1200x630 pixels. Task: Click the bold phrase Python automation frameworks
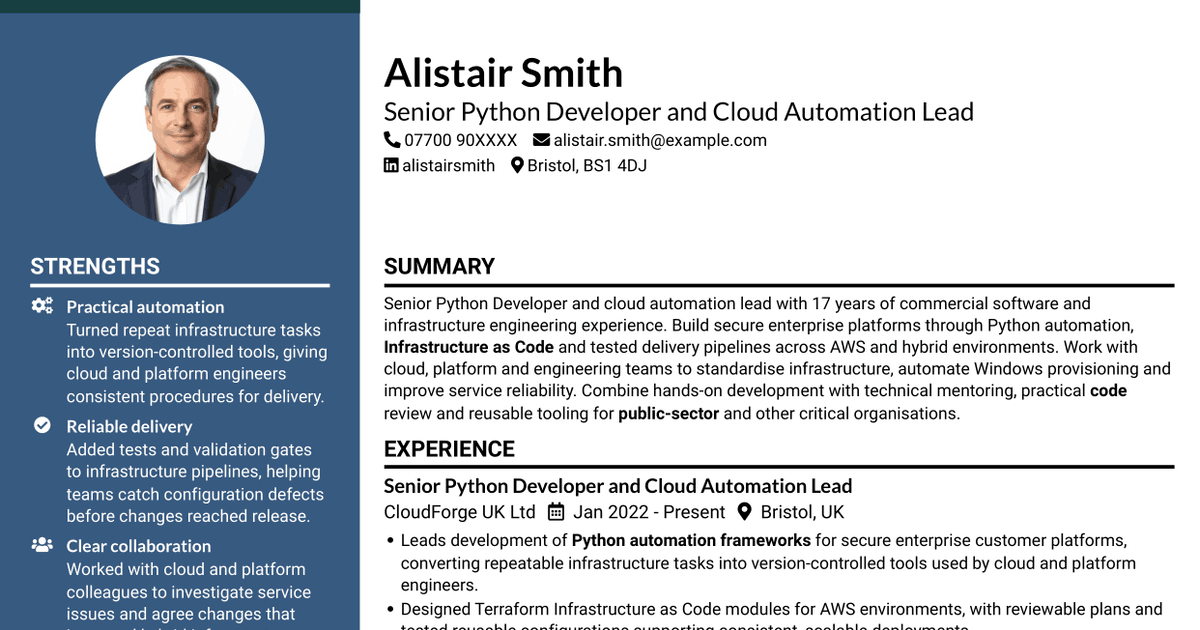pyautogui.click(x=691, y=540)
